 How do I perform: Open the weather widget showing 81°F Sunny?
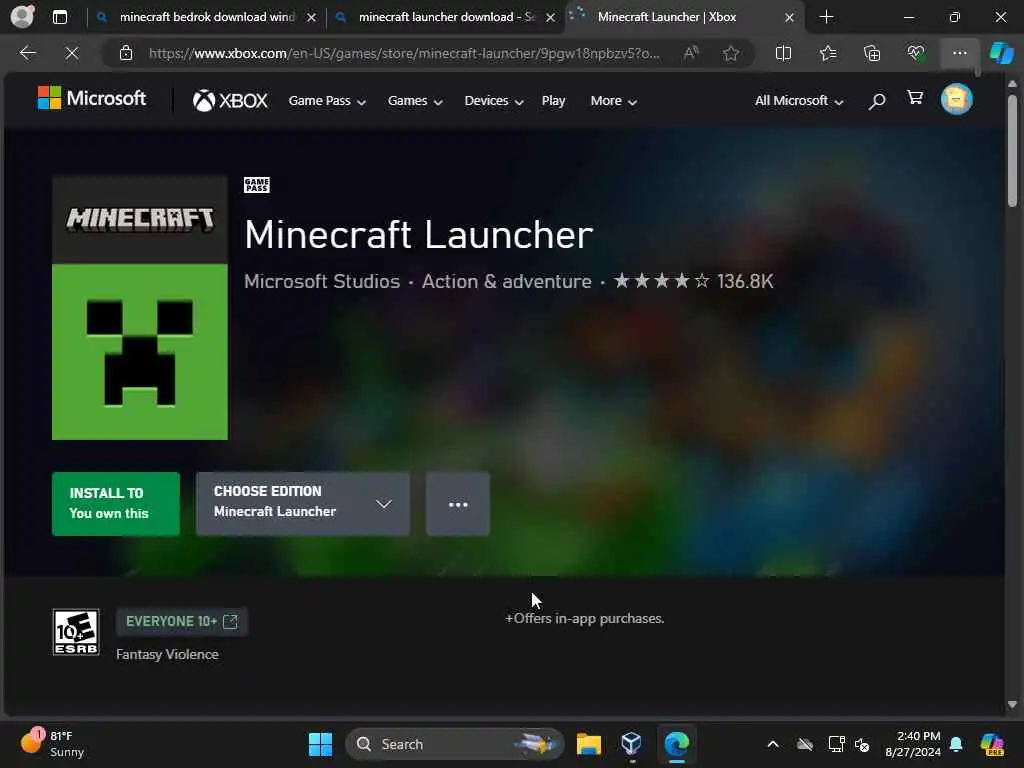52,744
